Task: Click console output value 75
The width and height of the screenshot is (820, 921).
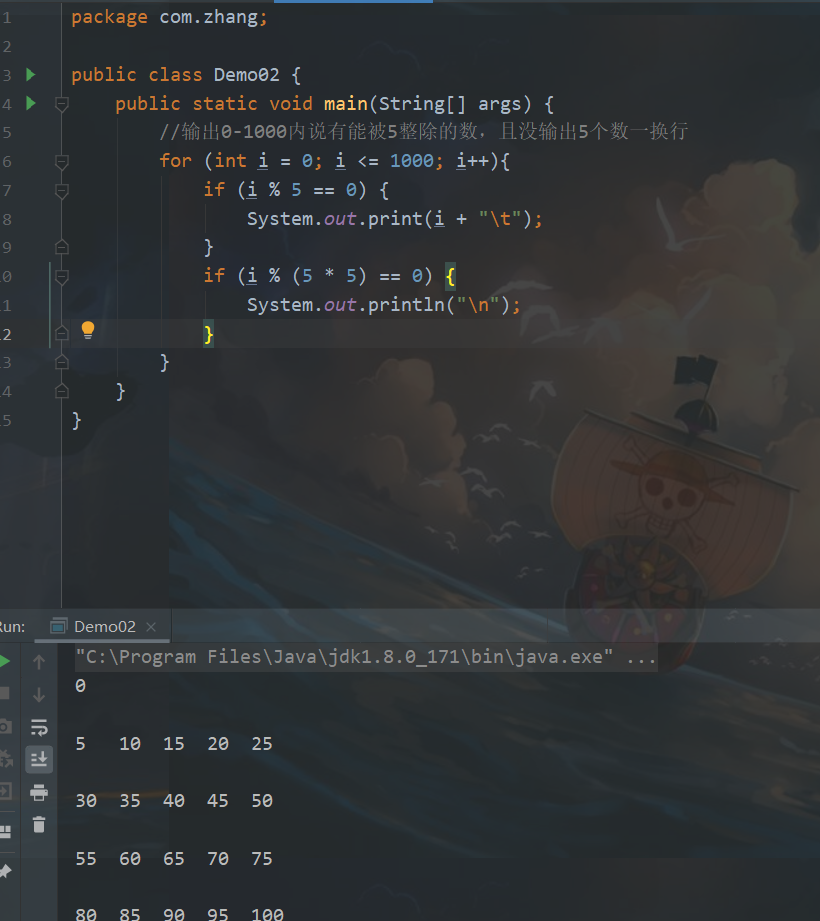Action: click(x=262, y=859)
